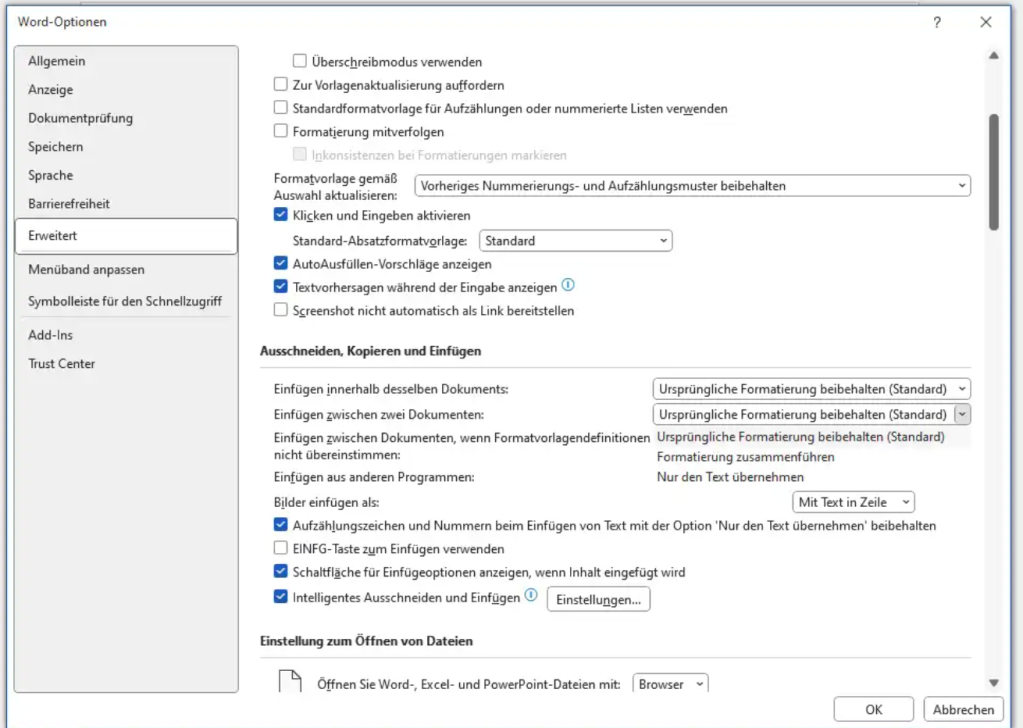Disable Klicken und Eingeben aktivieren
This screenshot has width=1023, height=728.
[x=281, y=215]
